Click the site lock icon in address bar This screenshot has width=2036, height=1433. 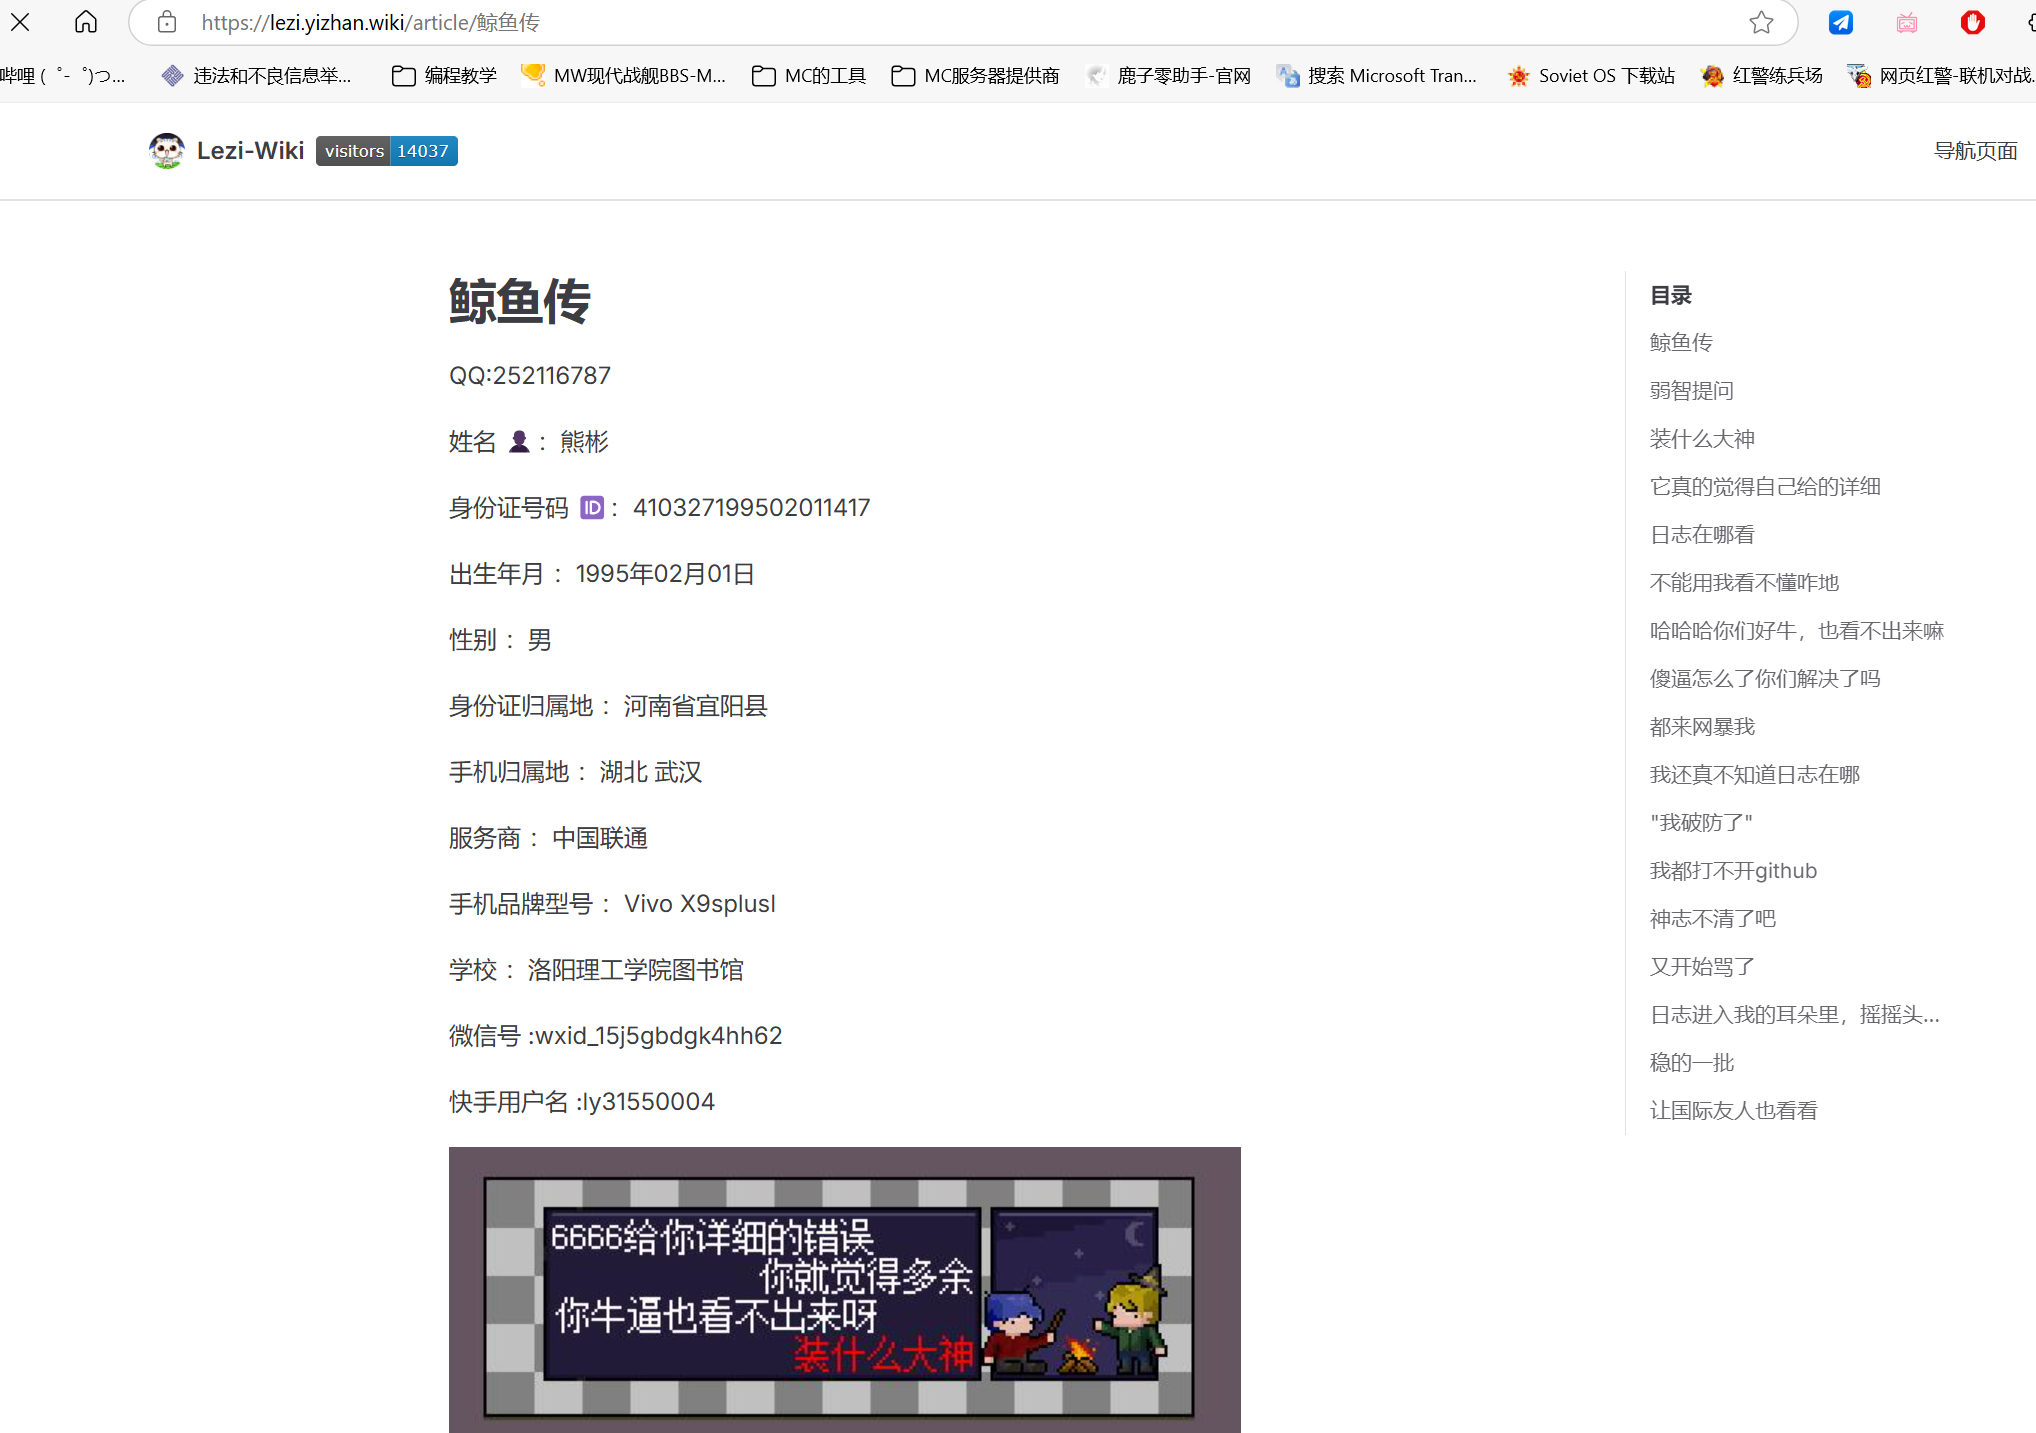[167, 22]
